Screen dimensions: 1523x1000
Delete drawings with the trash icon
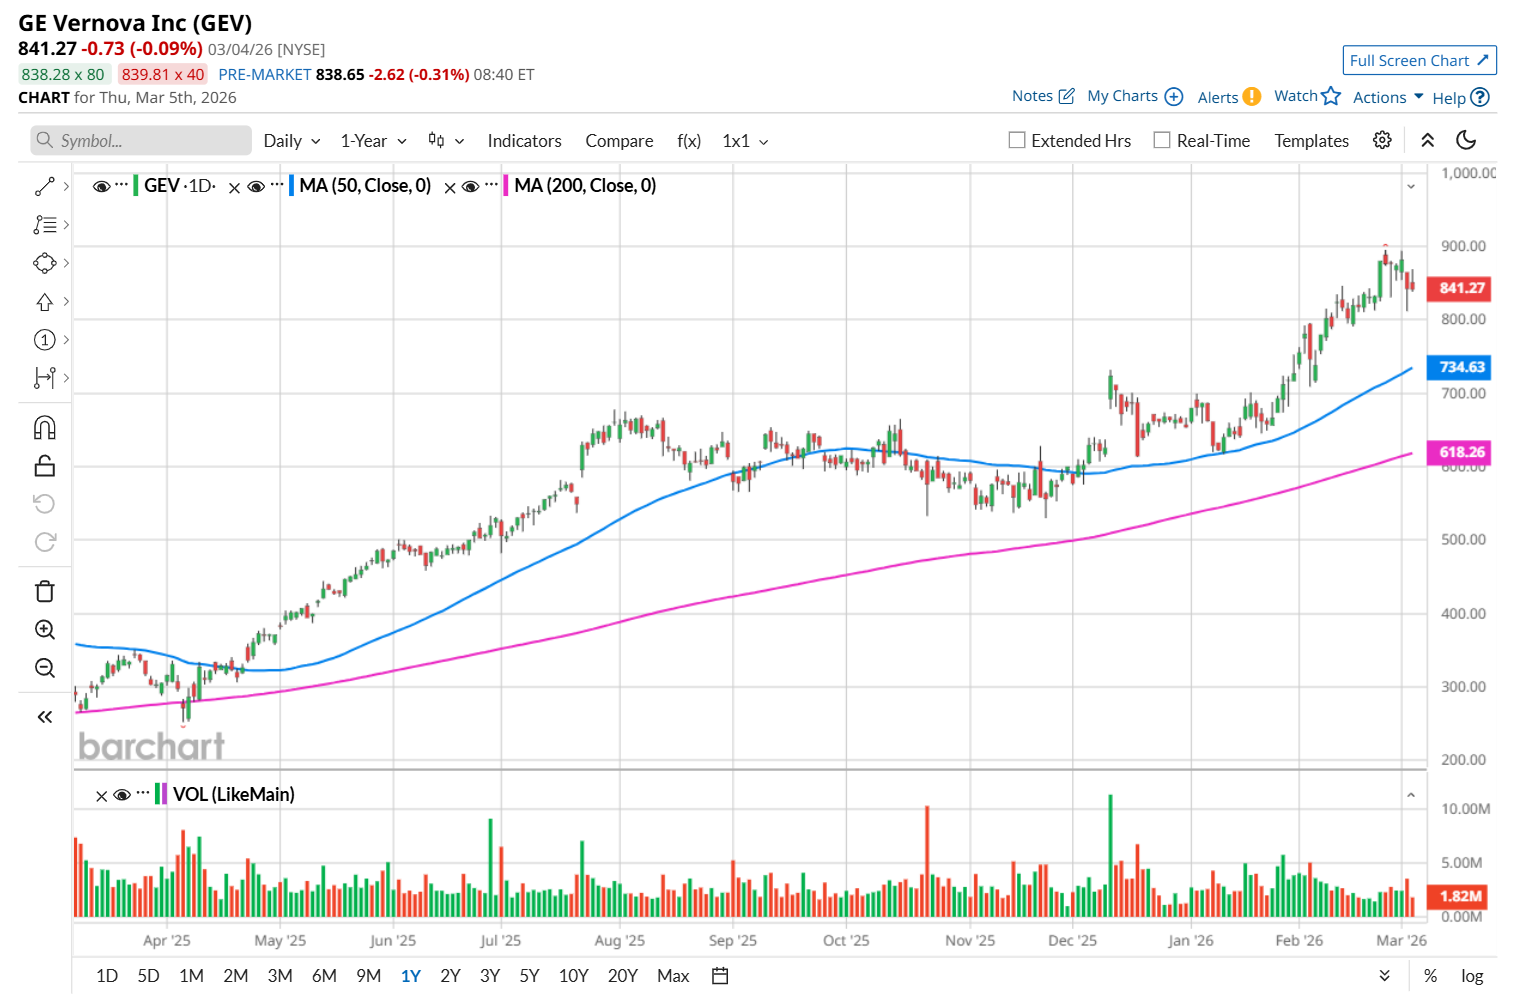click(45, 592)
